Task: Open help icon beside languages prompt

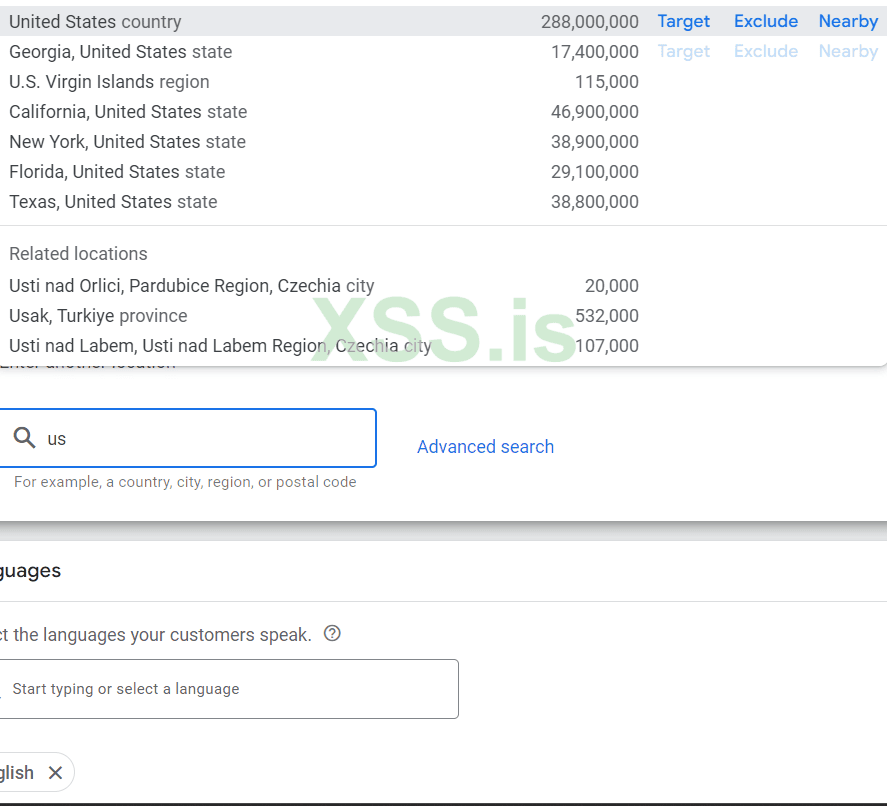Action: 333,633
